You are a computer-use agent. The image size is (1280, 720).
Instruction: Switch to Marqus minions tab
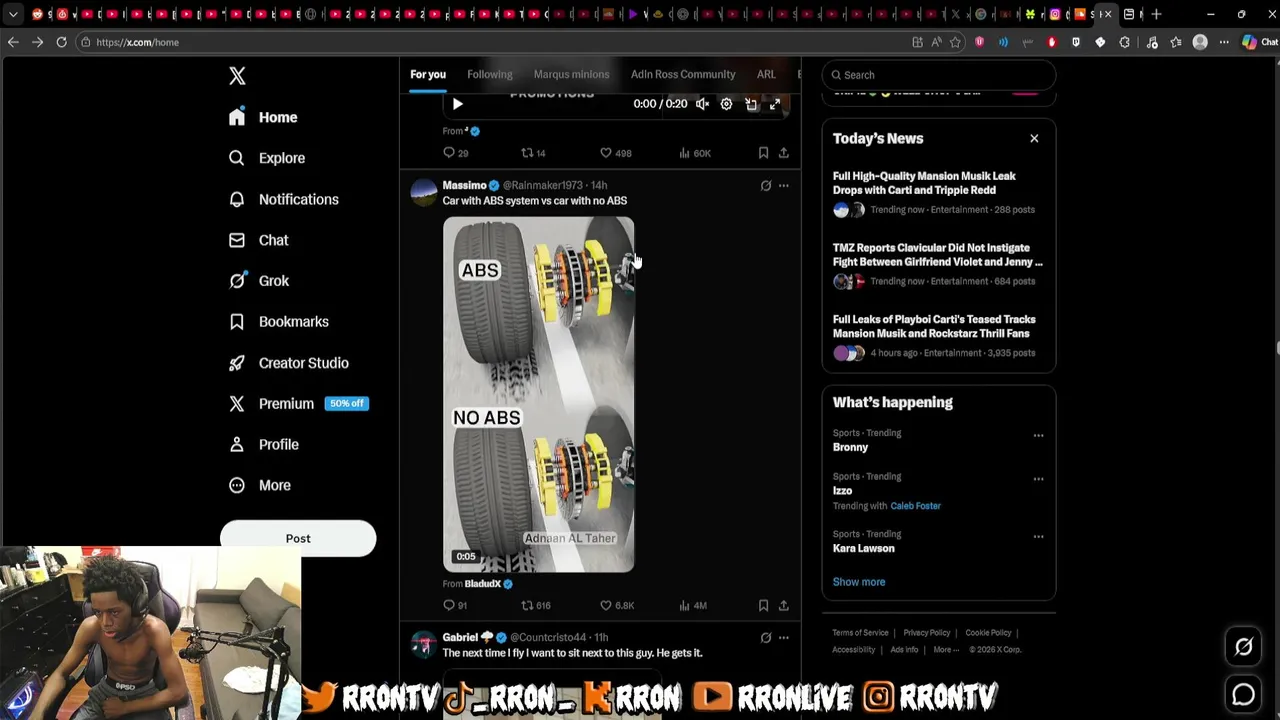(571, 74)
